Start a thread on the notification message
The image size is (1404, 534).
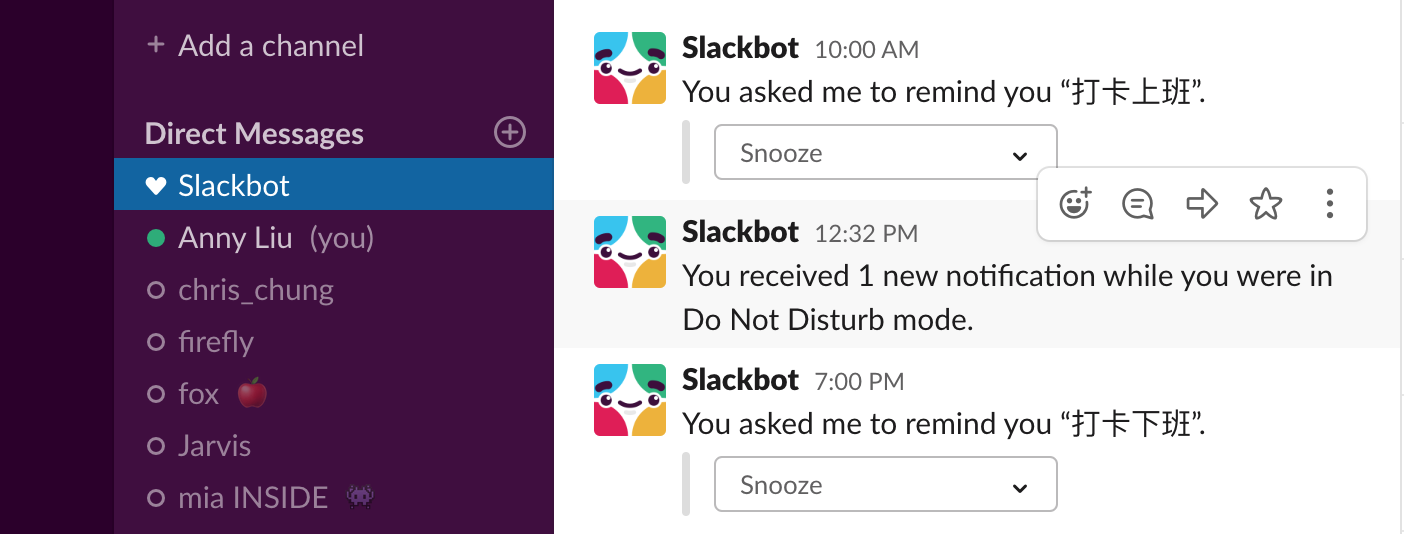[1138, 204]
